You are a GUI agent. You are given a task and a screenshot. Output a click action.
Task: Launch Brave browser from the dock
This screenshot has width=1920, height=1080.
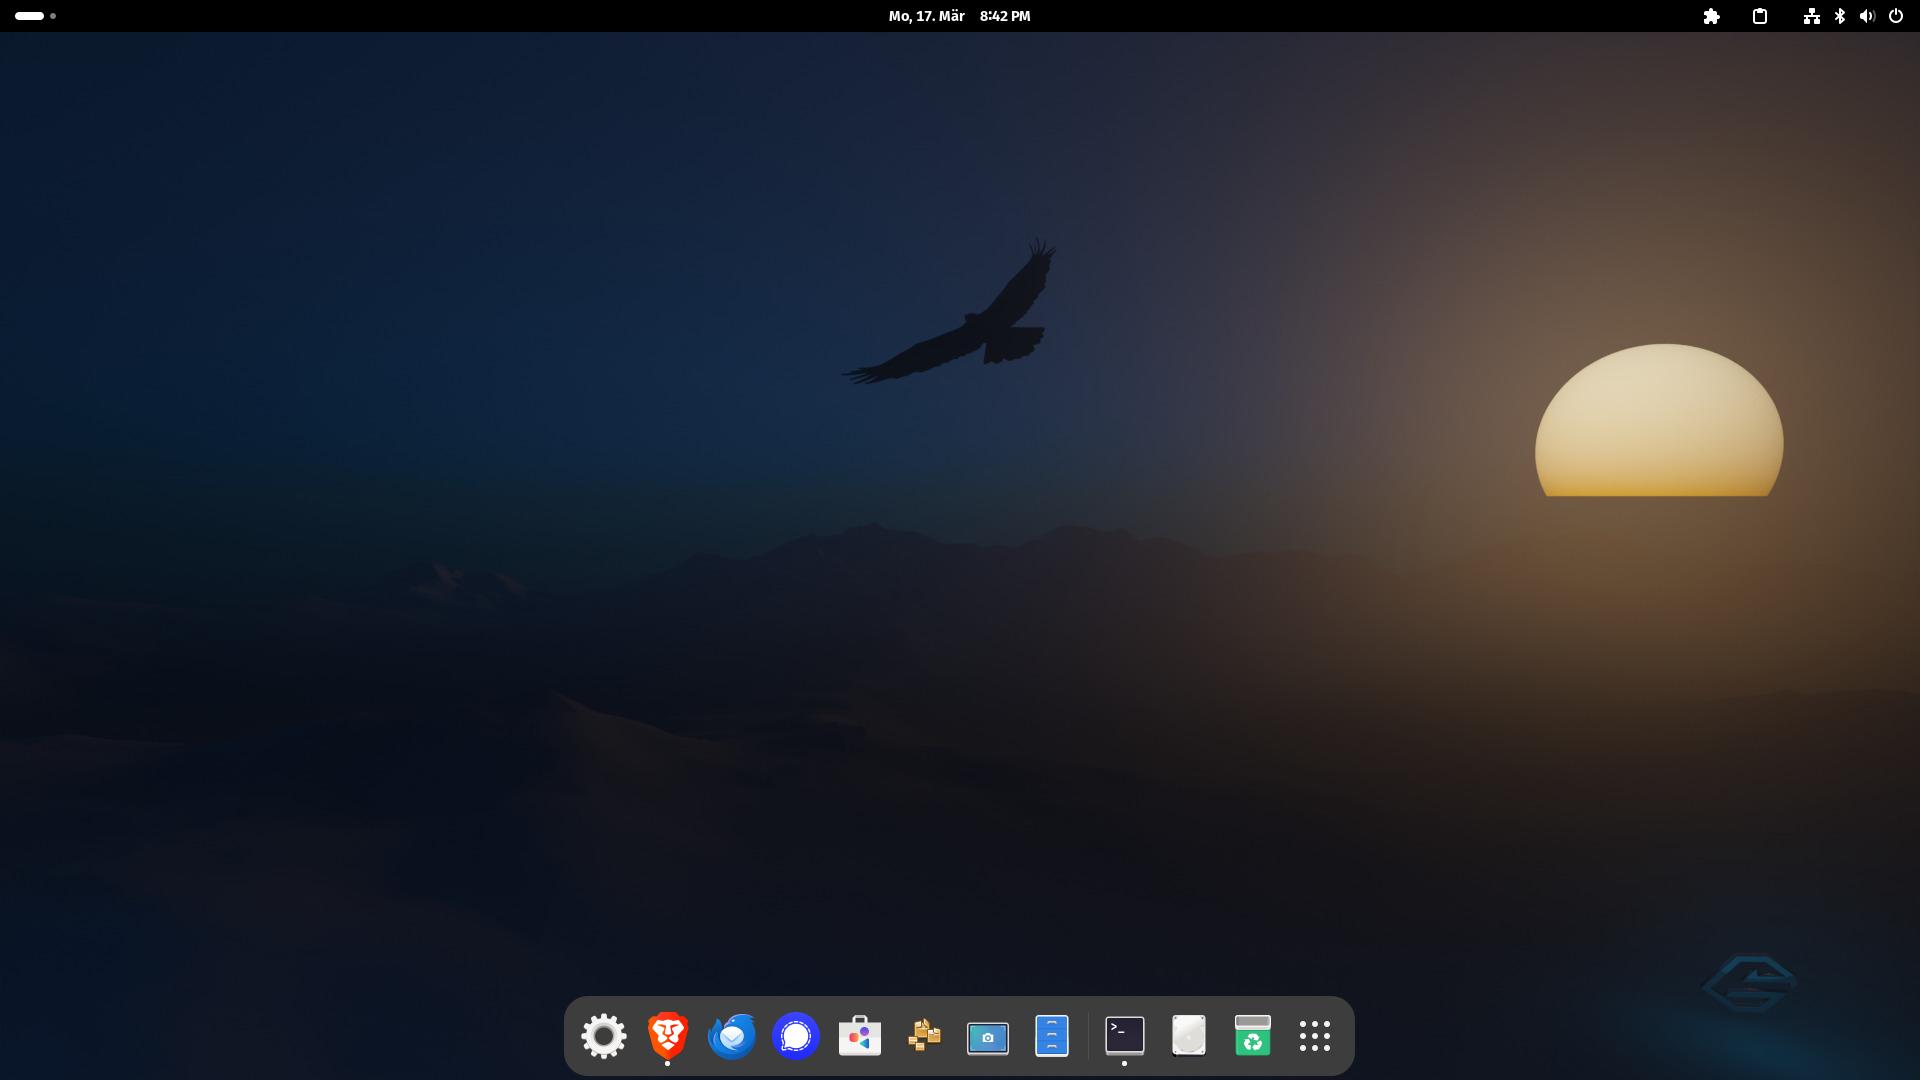click(x=668, y=1036)
